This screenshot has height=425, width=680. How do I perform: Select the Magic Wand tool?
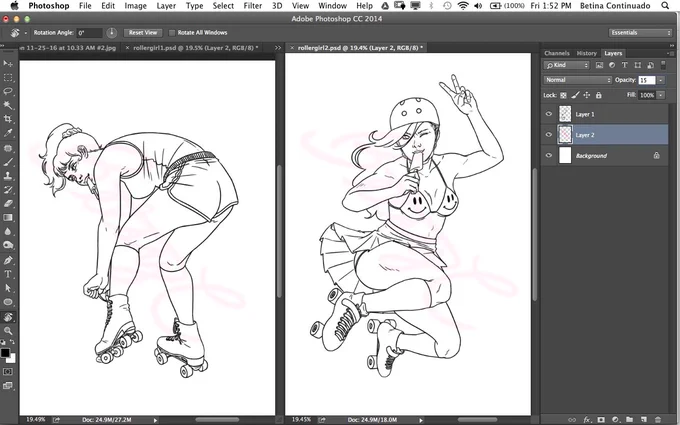pos(8,105)
